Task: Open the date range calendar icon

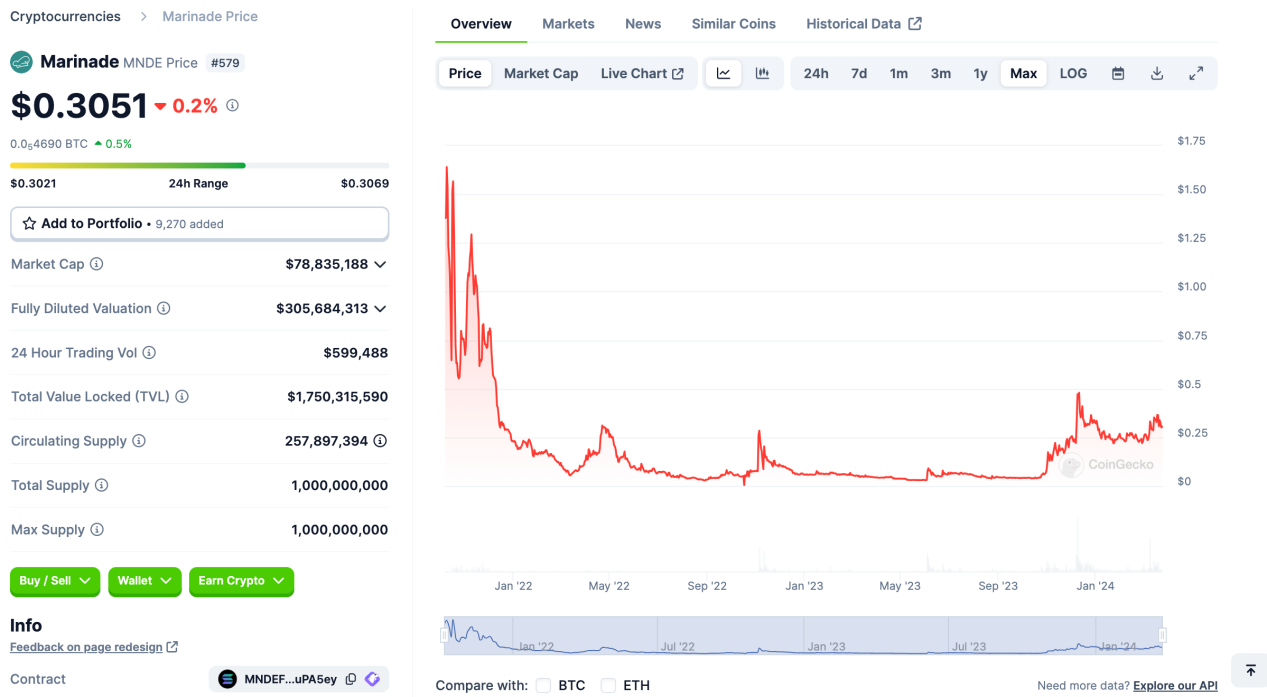Action: pos(1117,72)
